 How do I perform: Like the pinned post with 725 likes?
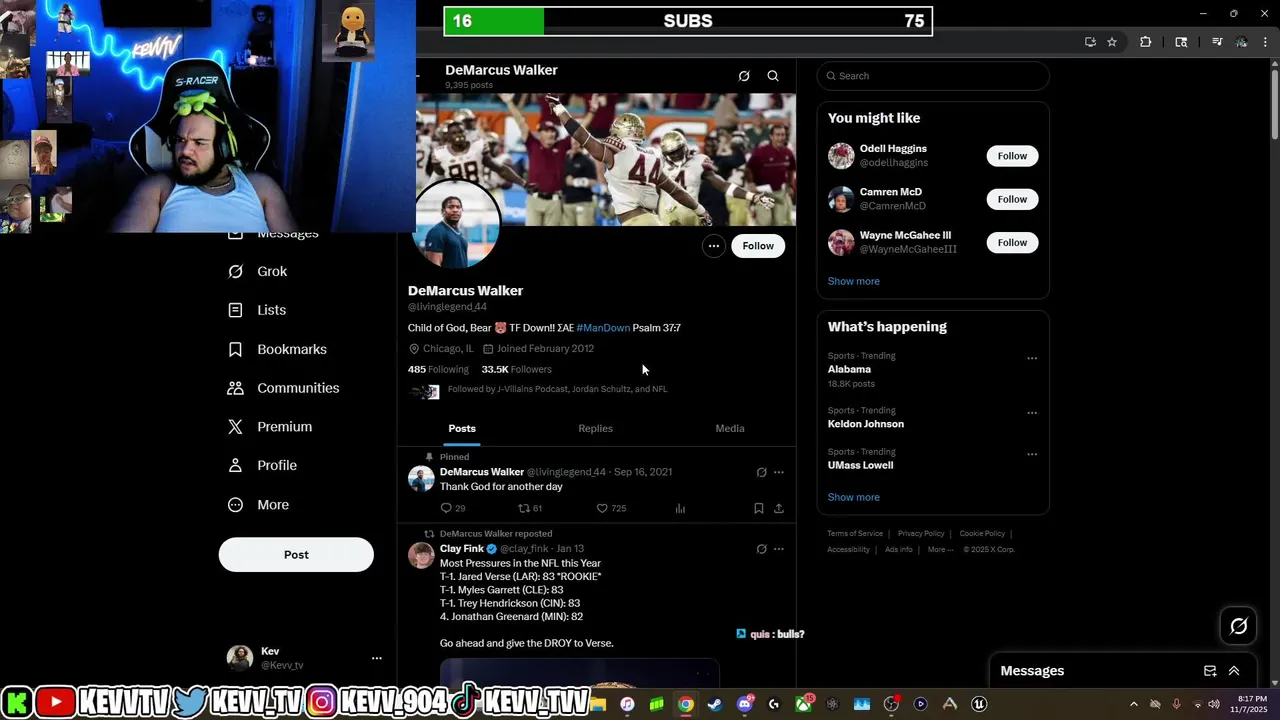[x=602, y=508]
